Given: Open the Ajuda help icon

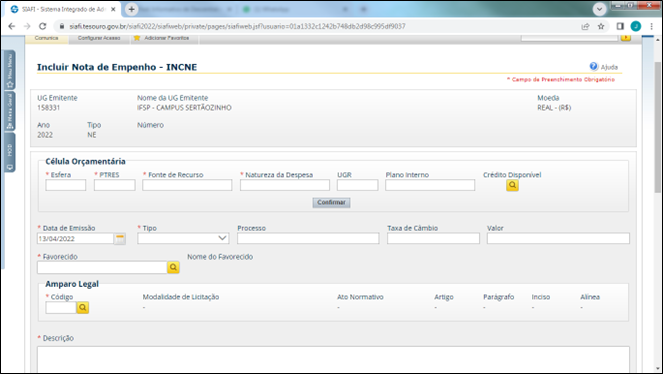Looking at the screenshot, I should pos(594,66).
